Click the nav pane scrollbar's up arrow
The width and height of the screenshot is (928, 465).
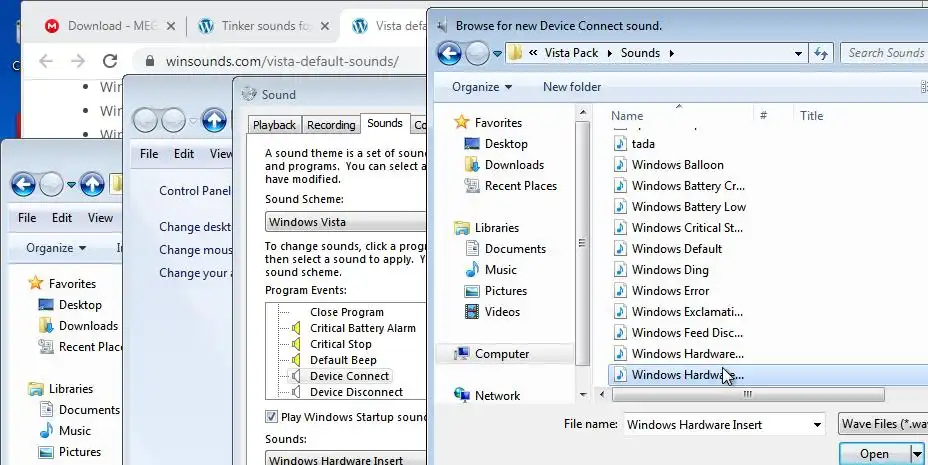click(583, 112)
